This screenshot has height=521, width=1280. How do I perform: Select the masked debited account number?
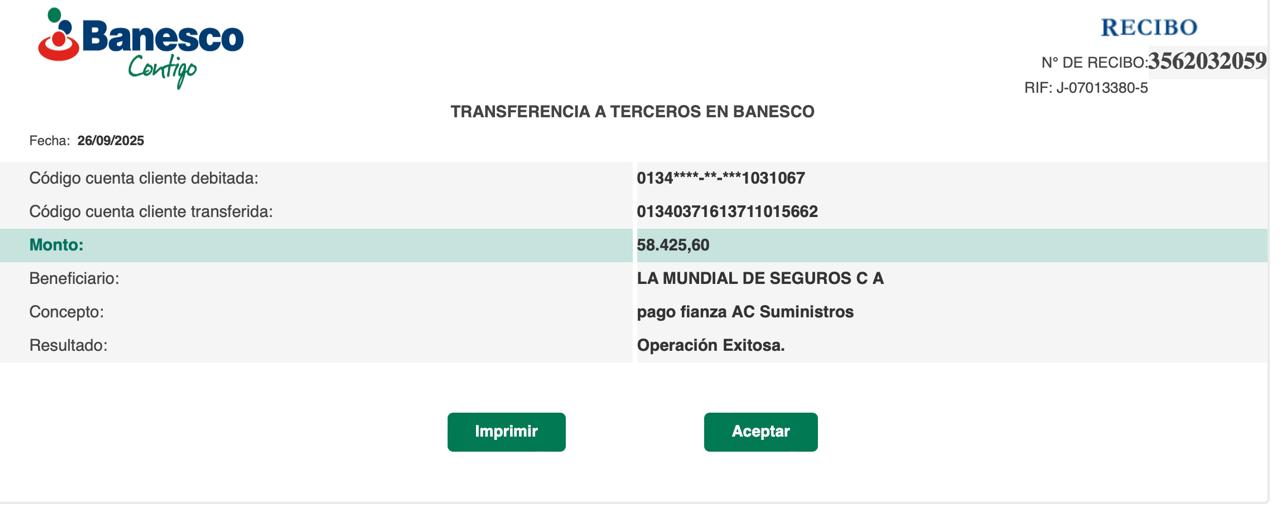click(720, 179)
